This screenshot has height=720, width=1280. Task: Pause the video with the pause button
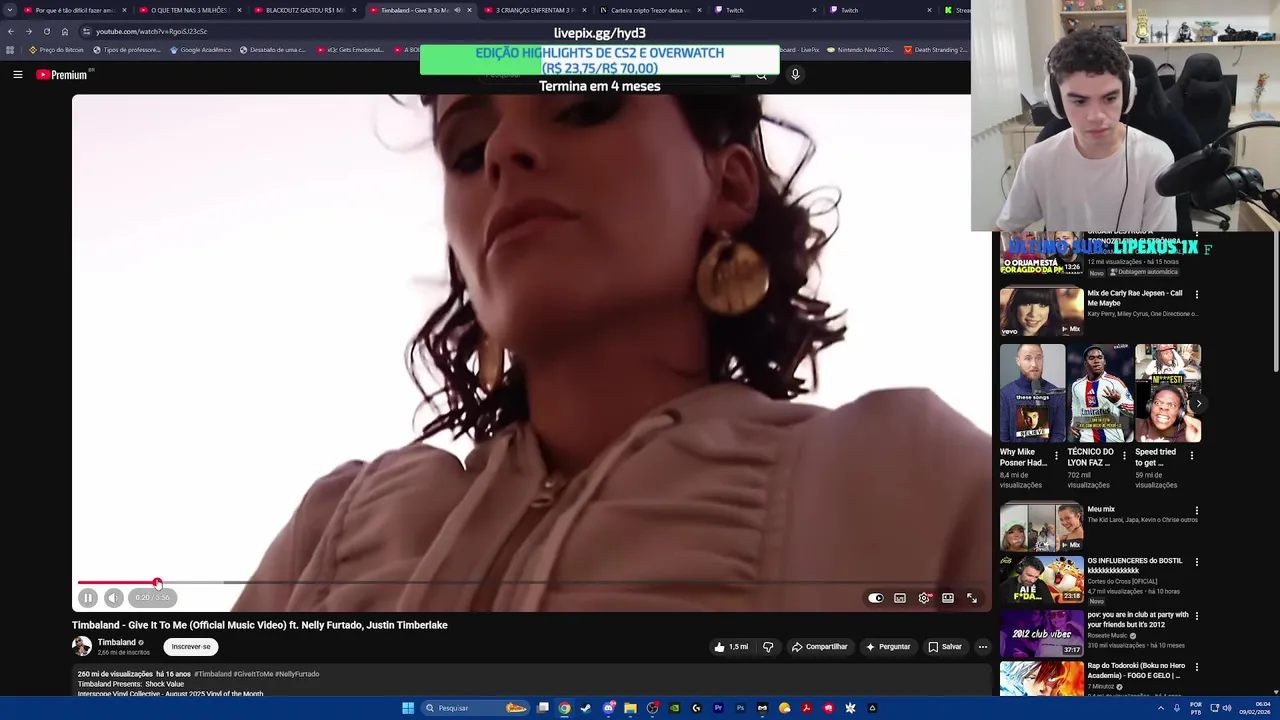(x=88, y=598)
